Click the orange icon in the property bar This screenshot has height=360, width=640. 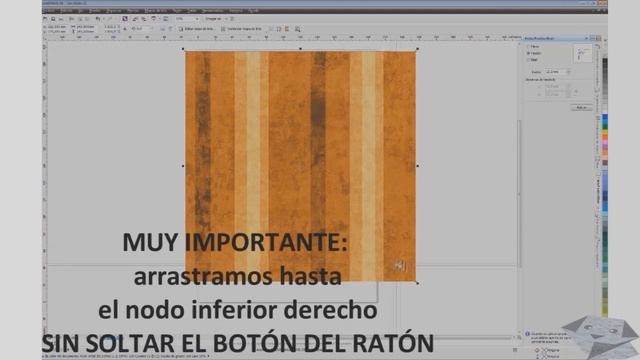tap(287, 29)
